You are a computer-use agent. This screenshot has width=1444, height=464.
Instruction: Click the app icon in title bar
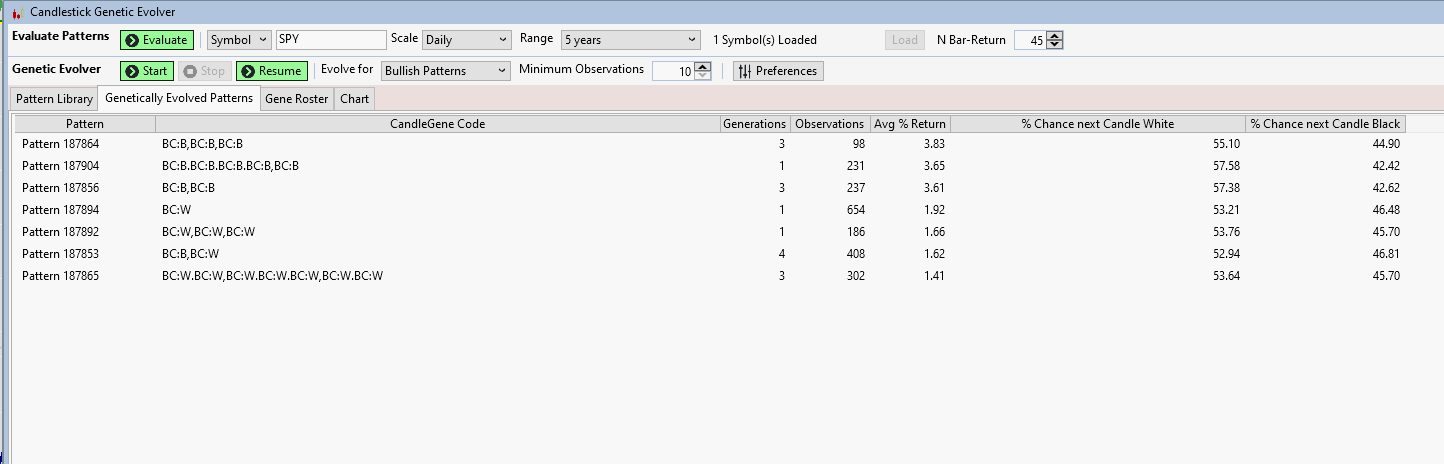click(16, 12)
